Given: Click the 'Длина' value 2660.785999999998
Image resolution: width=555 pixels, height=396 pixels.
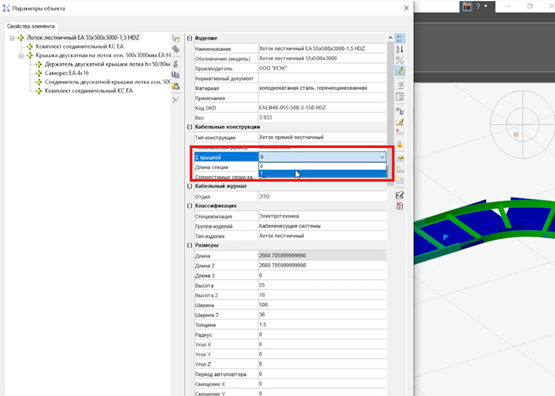Looking at the screenshot, I should pos(322,256).
